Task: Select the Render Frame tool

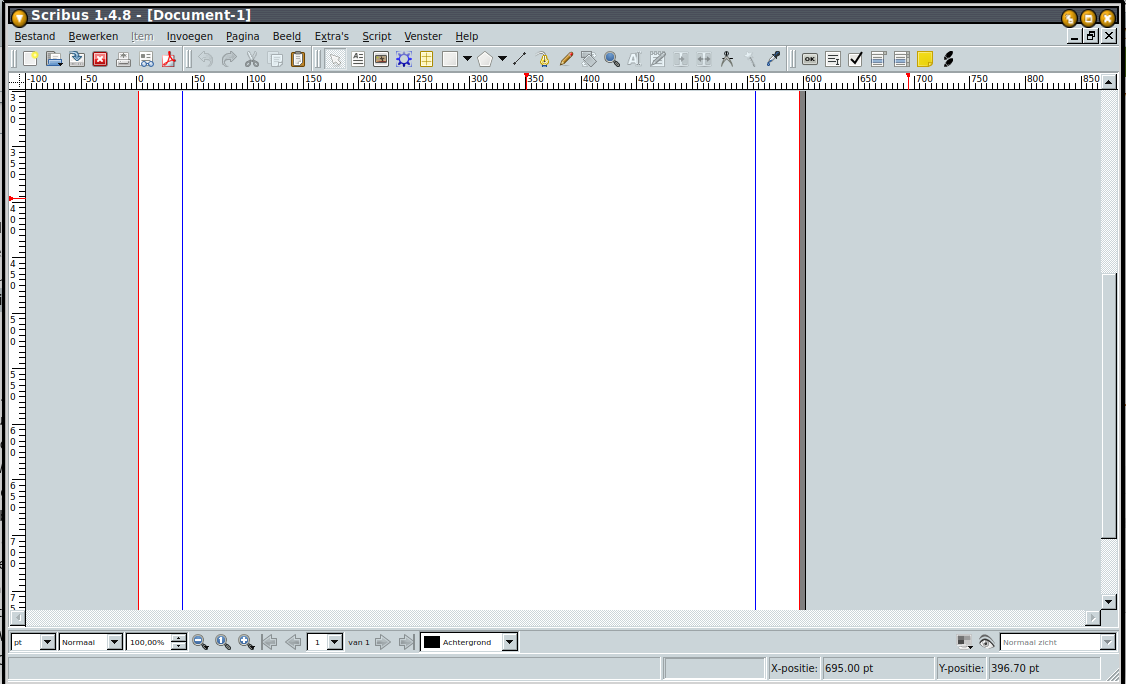Action: (x=404, y=59)
